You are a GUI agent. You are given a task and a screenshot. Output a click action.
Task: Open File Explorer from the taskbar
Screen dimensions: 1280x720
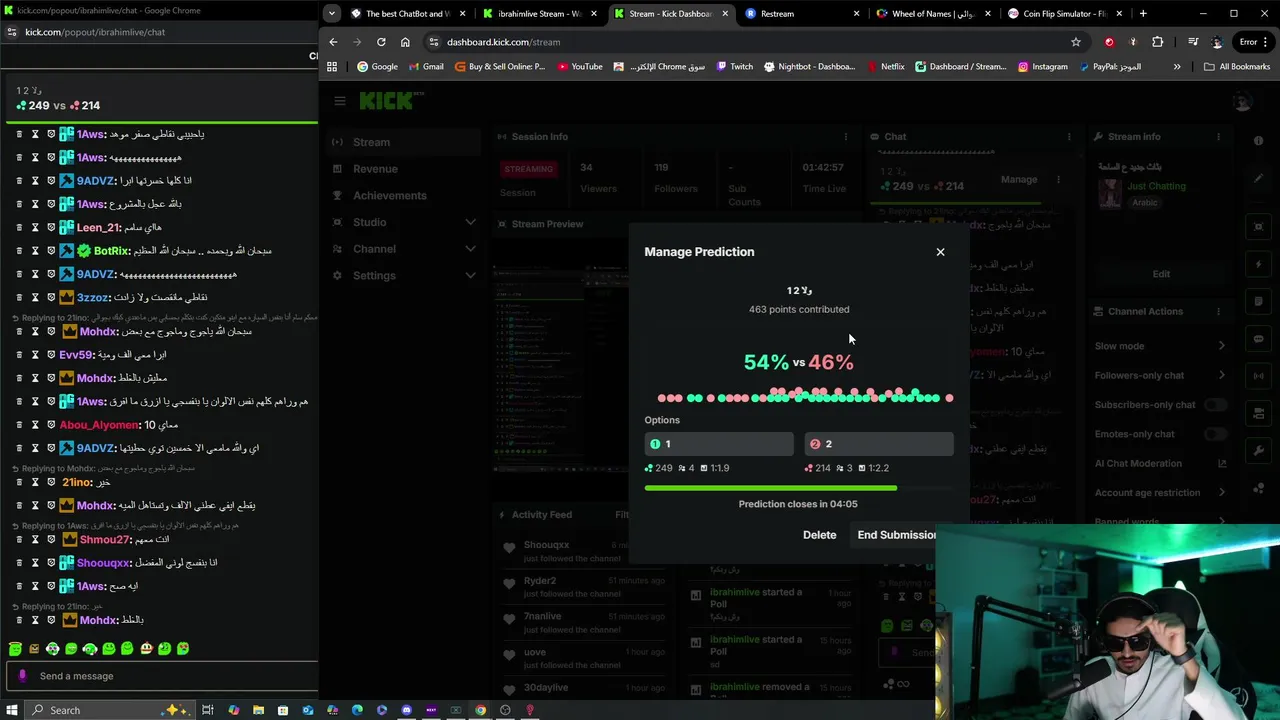[258, 710]
